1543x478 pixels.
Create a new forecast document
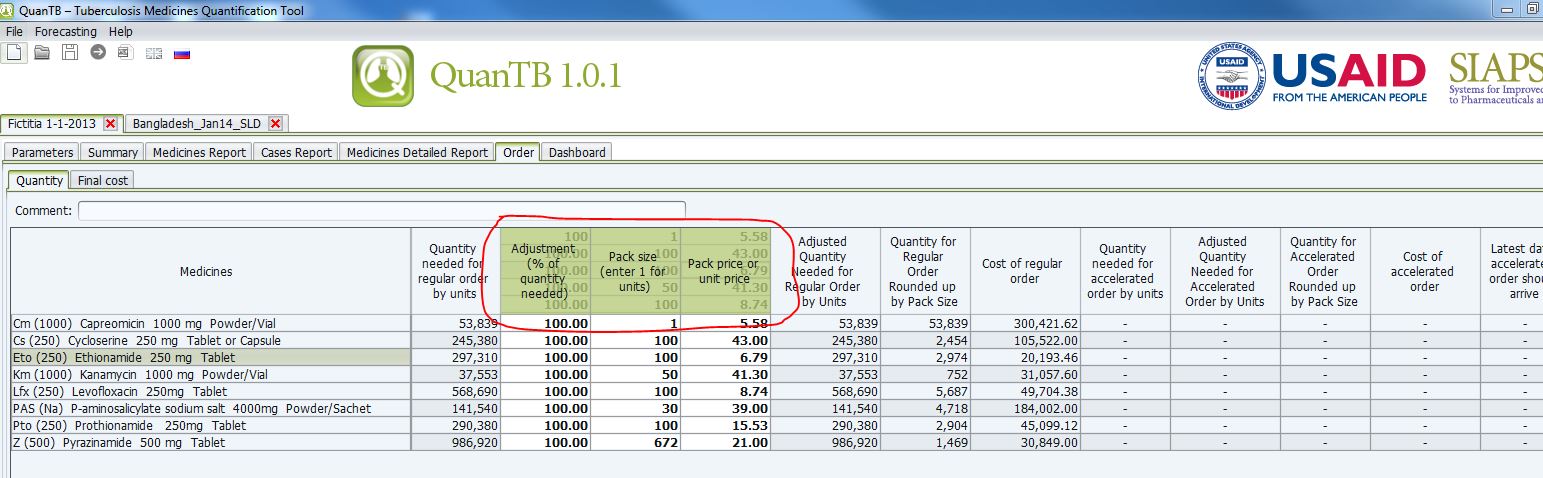coord(14,52)
